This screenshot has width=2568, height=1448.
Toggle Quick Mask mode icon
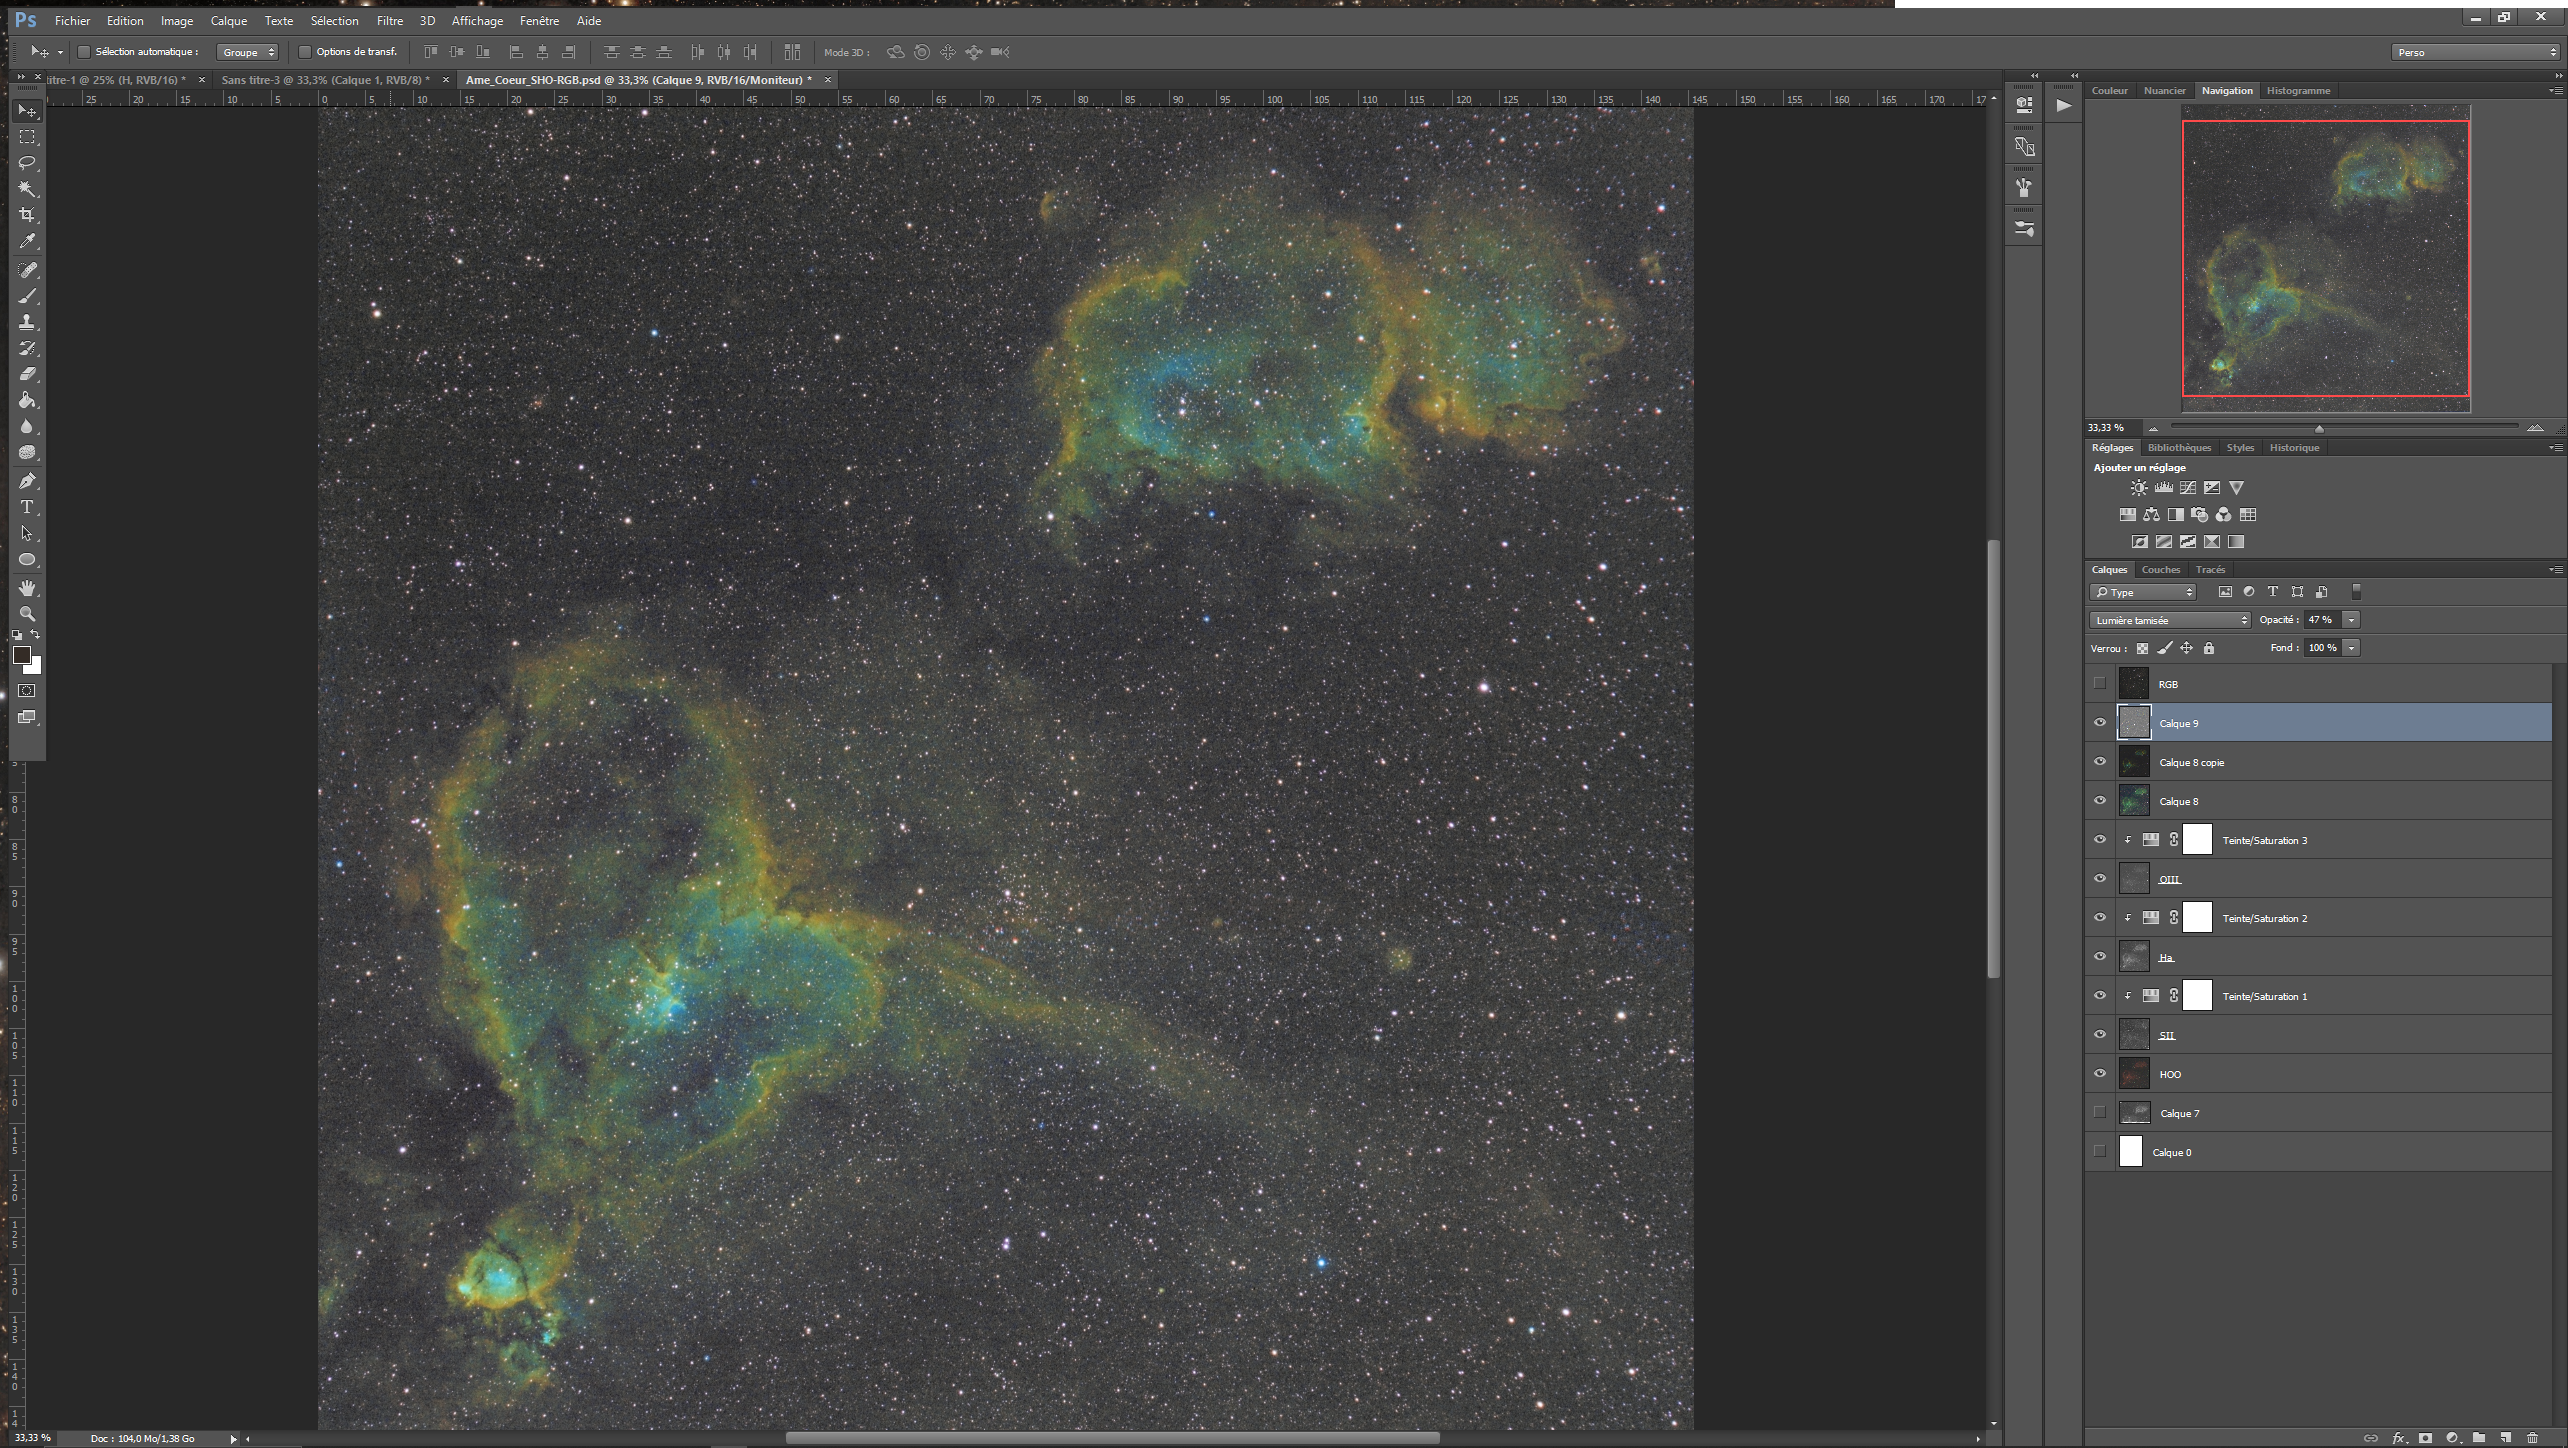point(27,691)
